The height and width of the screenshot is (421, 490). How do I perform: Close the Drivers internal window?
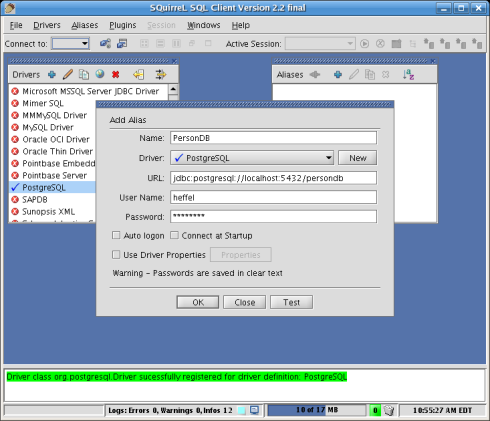pyautogui.click(x=174, y=61)
